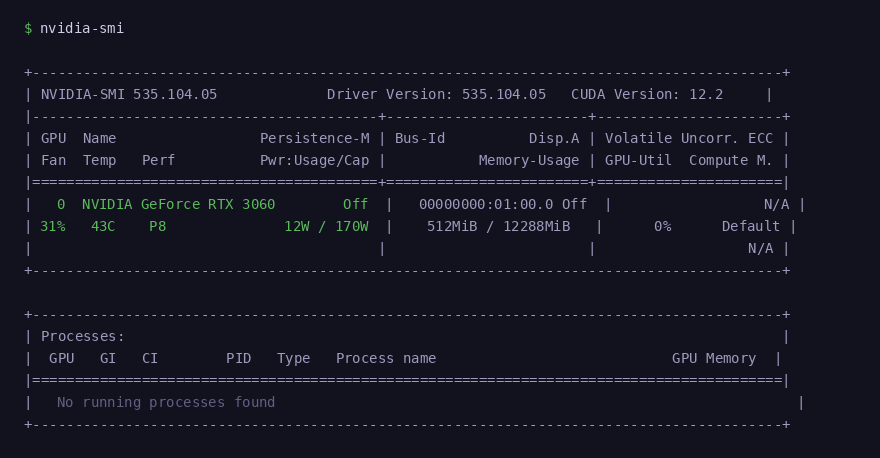880x458 pixels.
Task: Click the green dollar sign prompt
Action: [28, 28]
